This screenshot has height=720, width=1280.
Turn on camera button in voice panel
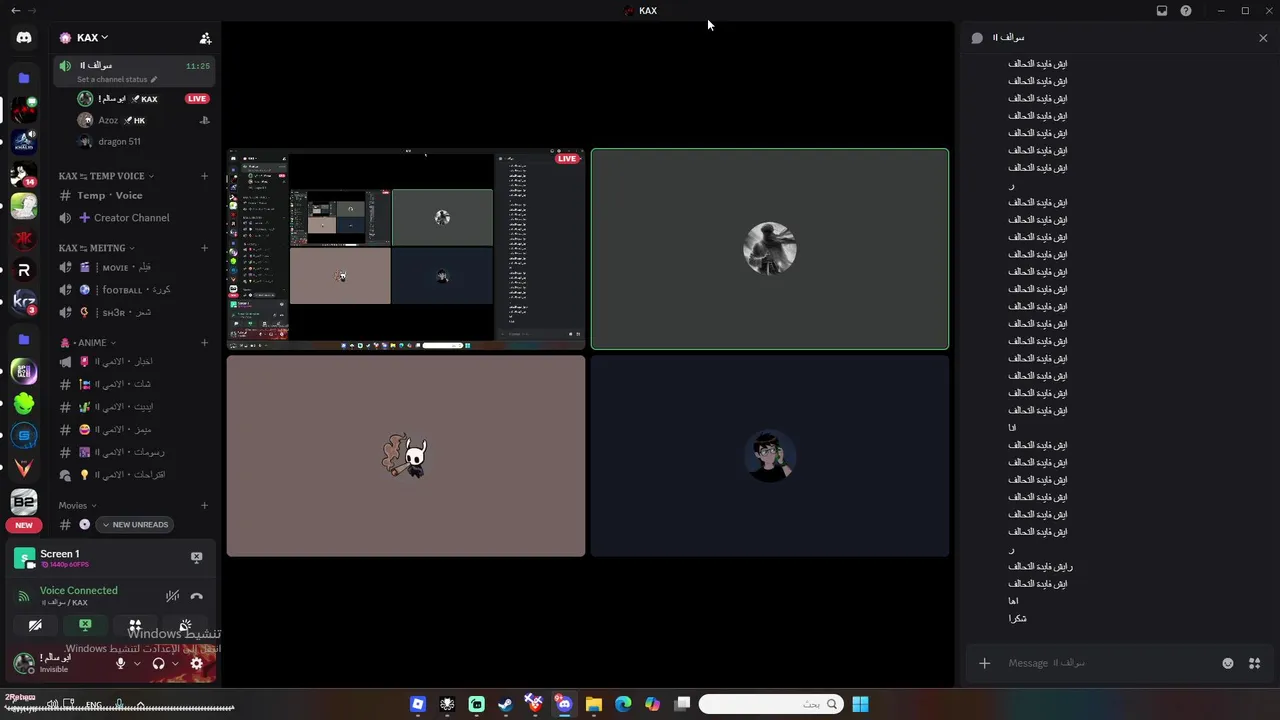[35, 626]
